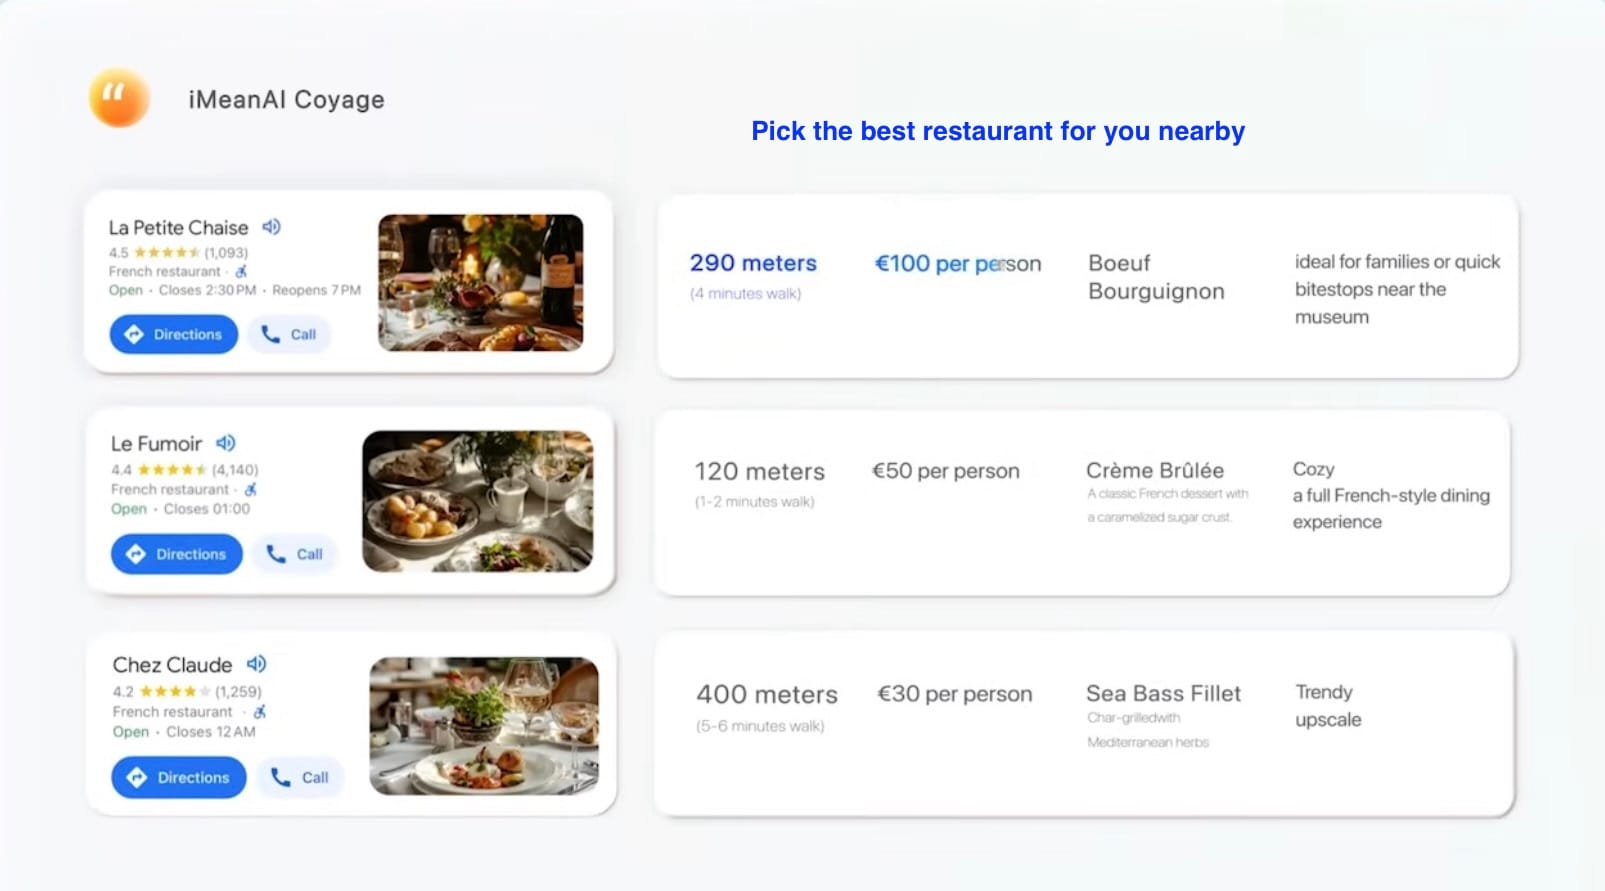Play audio pronunciation for Le Fumoir
Screen dimensions: 1605x891
(226, 443)
